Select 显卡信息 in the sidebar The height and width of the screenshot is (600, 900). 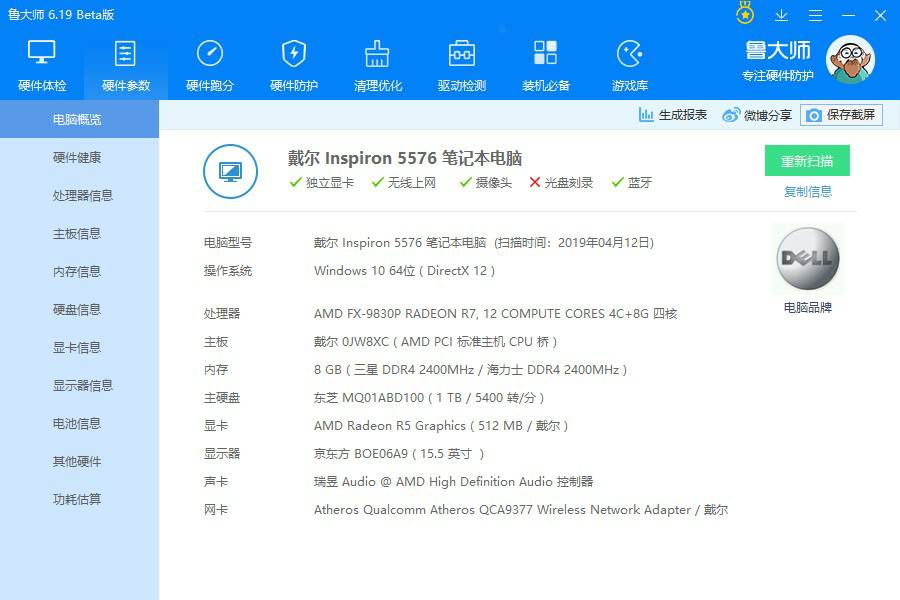pos(79,347)
